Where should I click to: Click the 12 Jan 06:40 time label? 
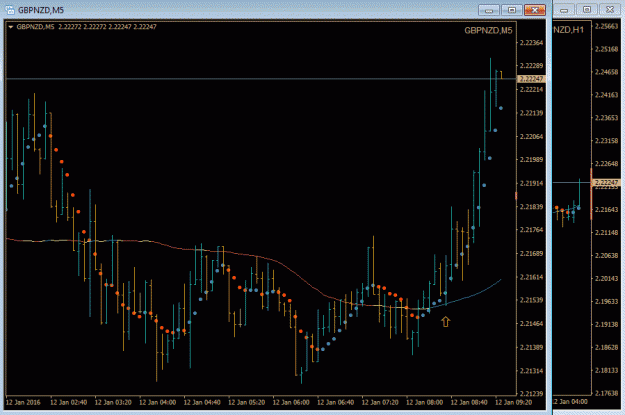[335, 402]
